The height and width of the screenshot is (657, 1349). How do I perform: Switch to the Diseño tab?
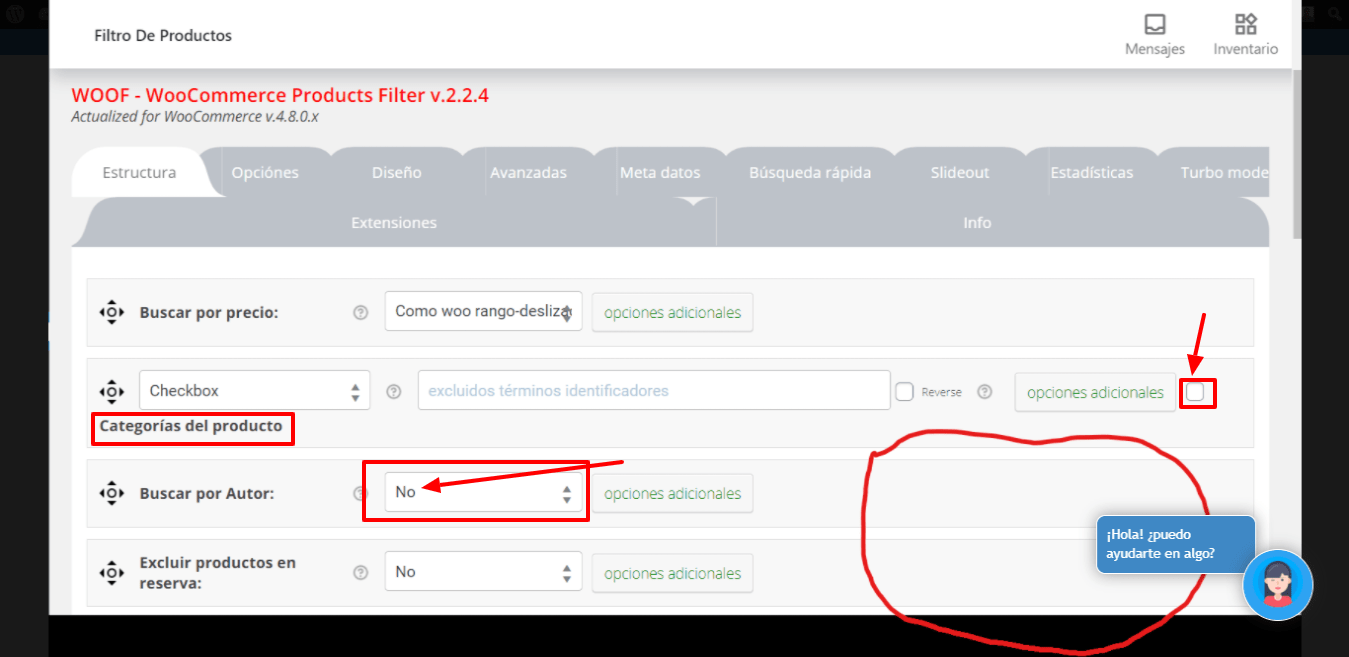pyautogui.click(x=396, y=172)
